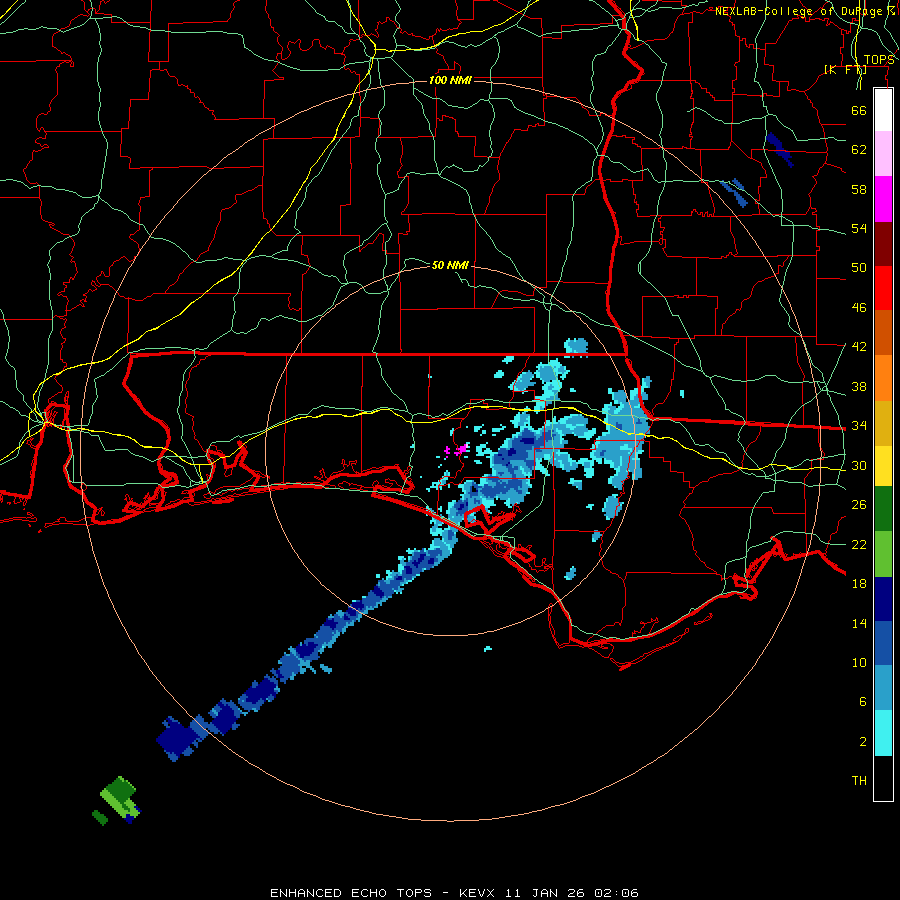Click the cyan swatch in the color scale
This screenshot has width=900, height=900.
tap(883, 733)
